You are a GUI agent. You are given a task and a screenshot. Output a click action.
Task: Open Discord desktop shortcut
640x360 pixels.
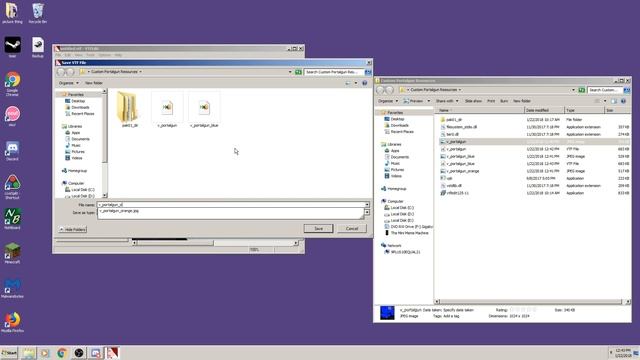click(x=12, y=150)
